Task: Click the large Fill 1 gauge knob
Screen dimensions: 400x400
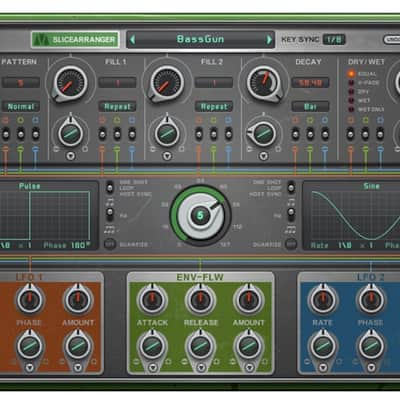Action: 71,83
